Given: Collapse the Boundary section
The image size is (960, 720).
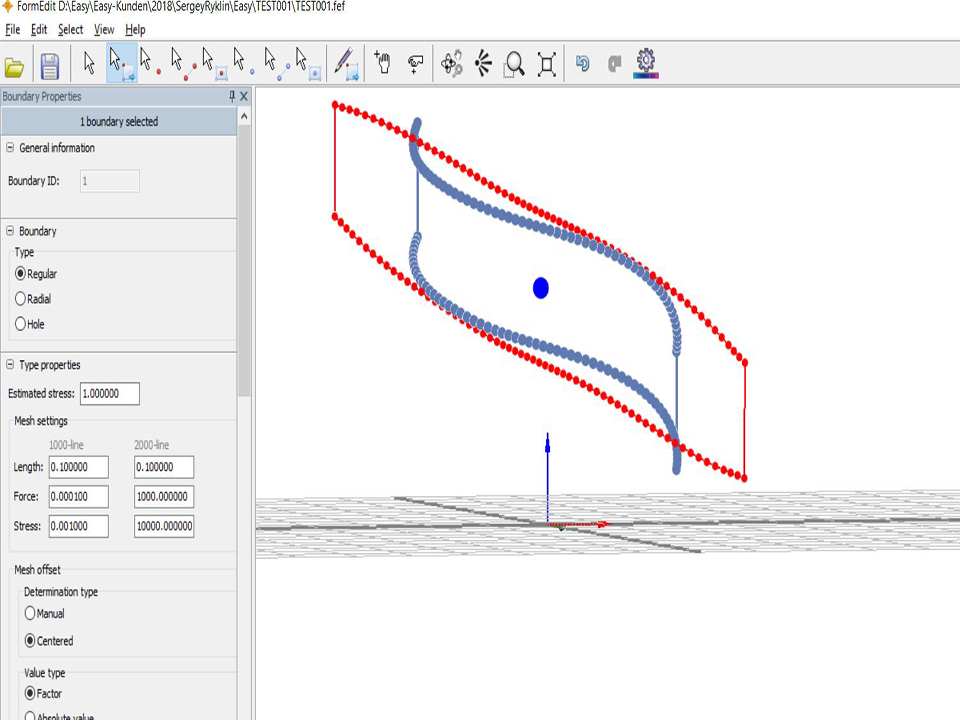Looking at the screenshot, I should pos(10,231).
